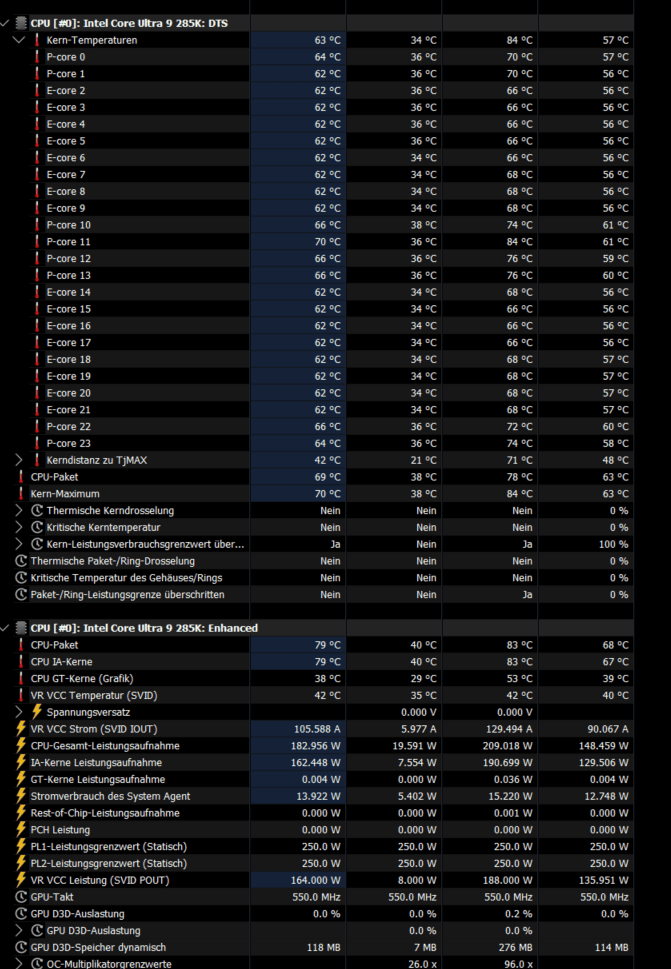
Task: Select the P-core 12 row label
Action: 69,258
